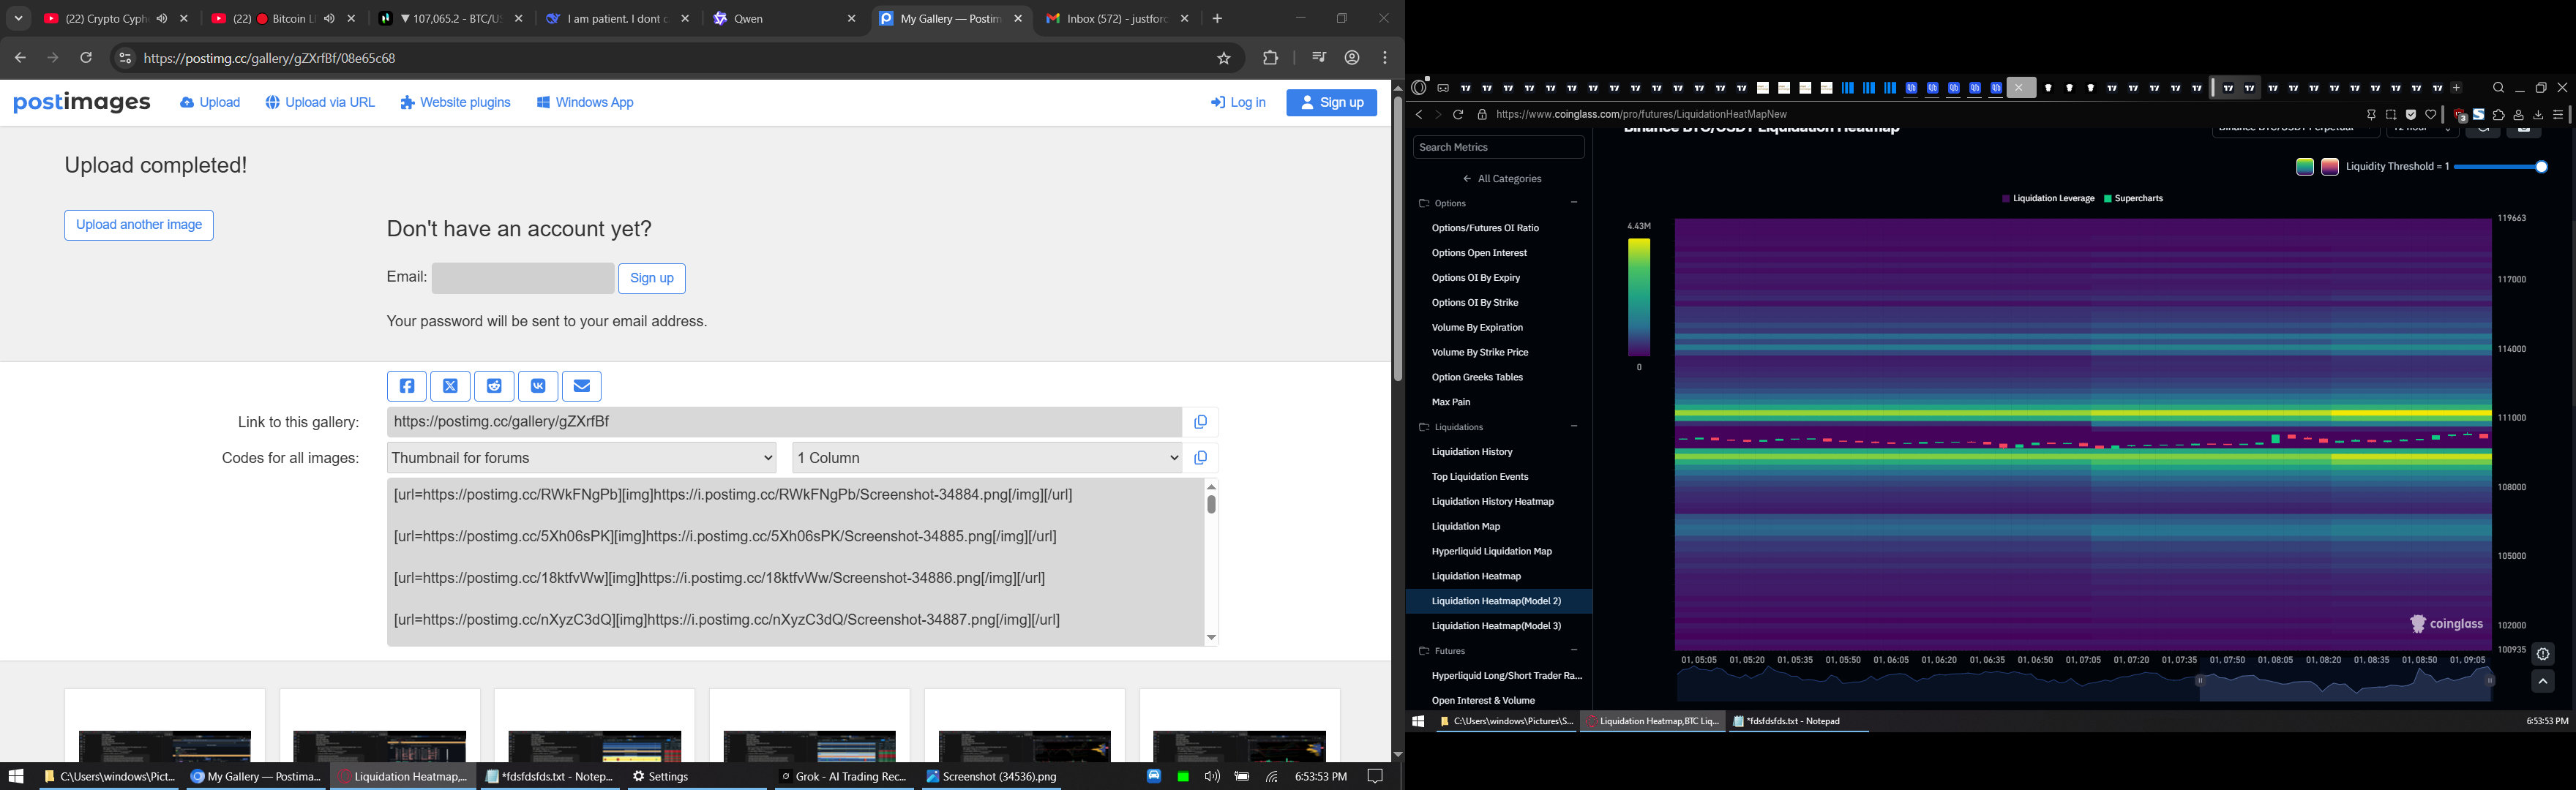
Task: Click the Upload via URL link
Action: 321,103
